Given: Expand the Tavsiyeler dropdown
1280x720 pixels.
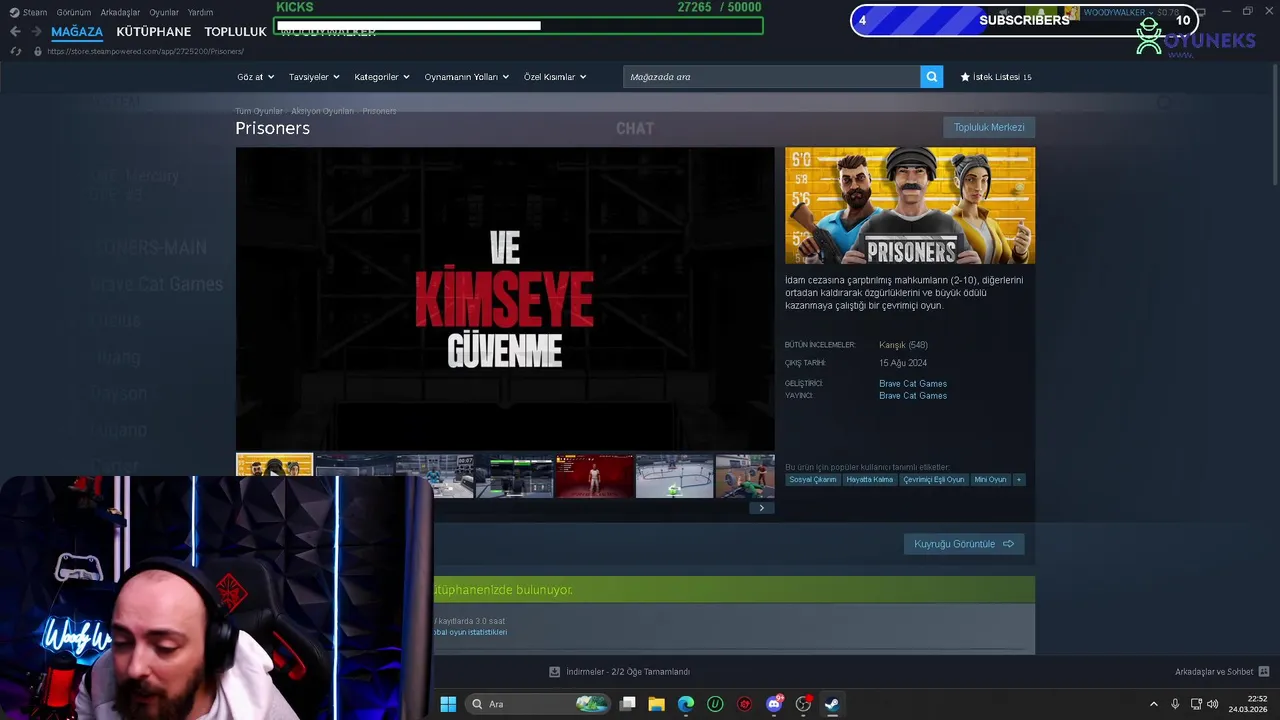Looking at the screenshot, I should [314, 77].
